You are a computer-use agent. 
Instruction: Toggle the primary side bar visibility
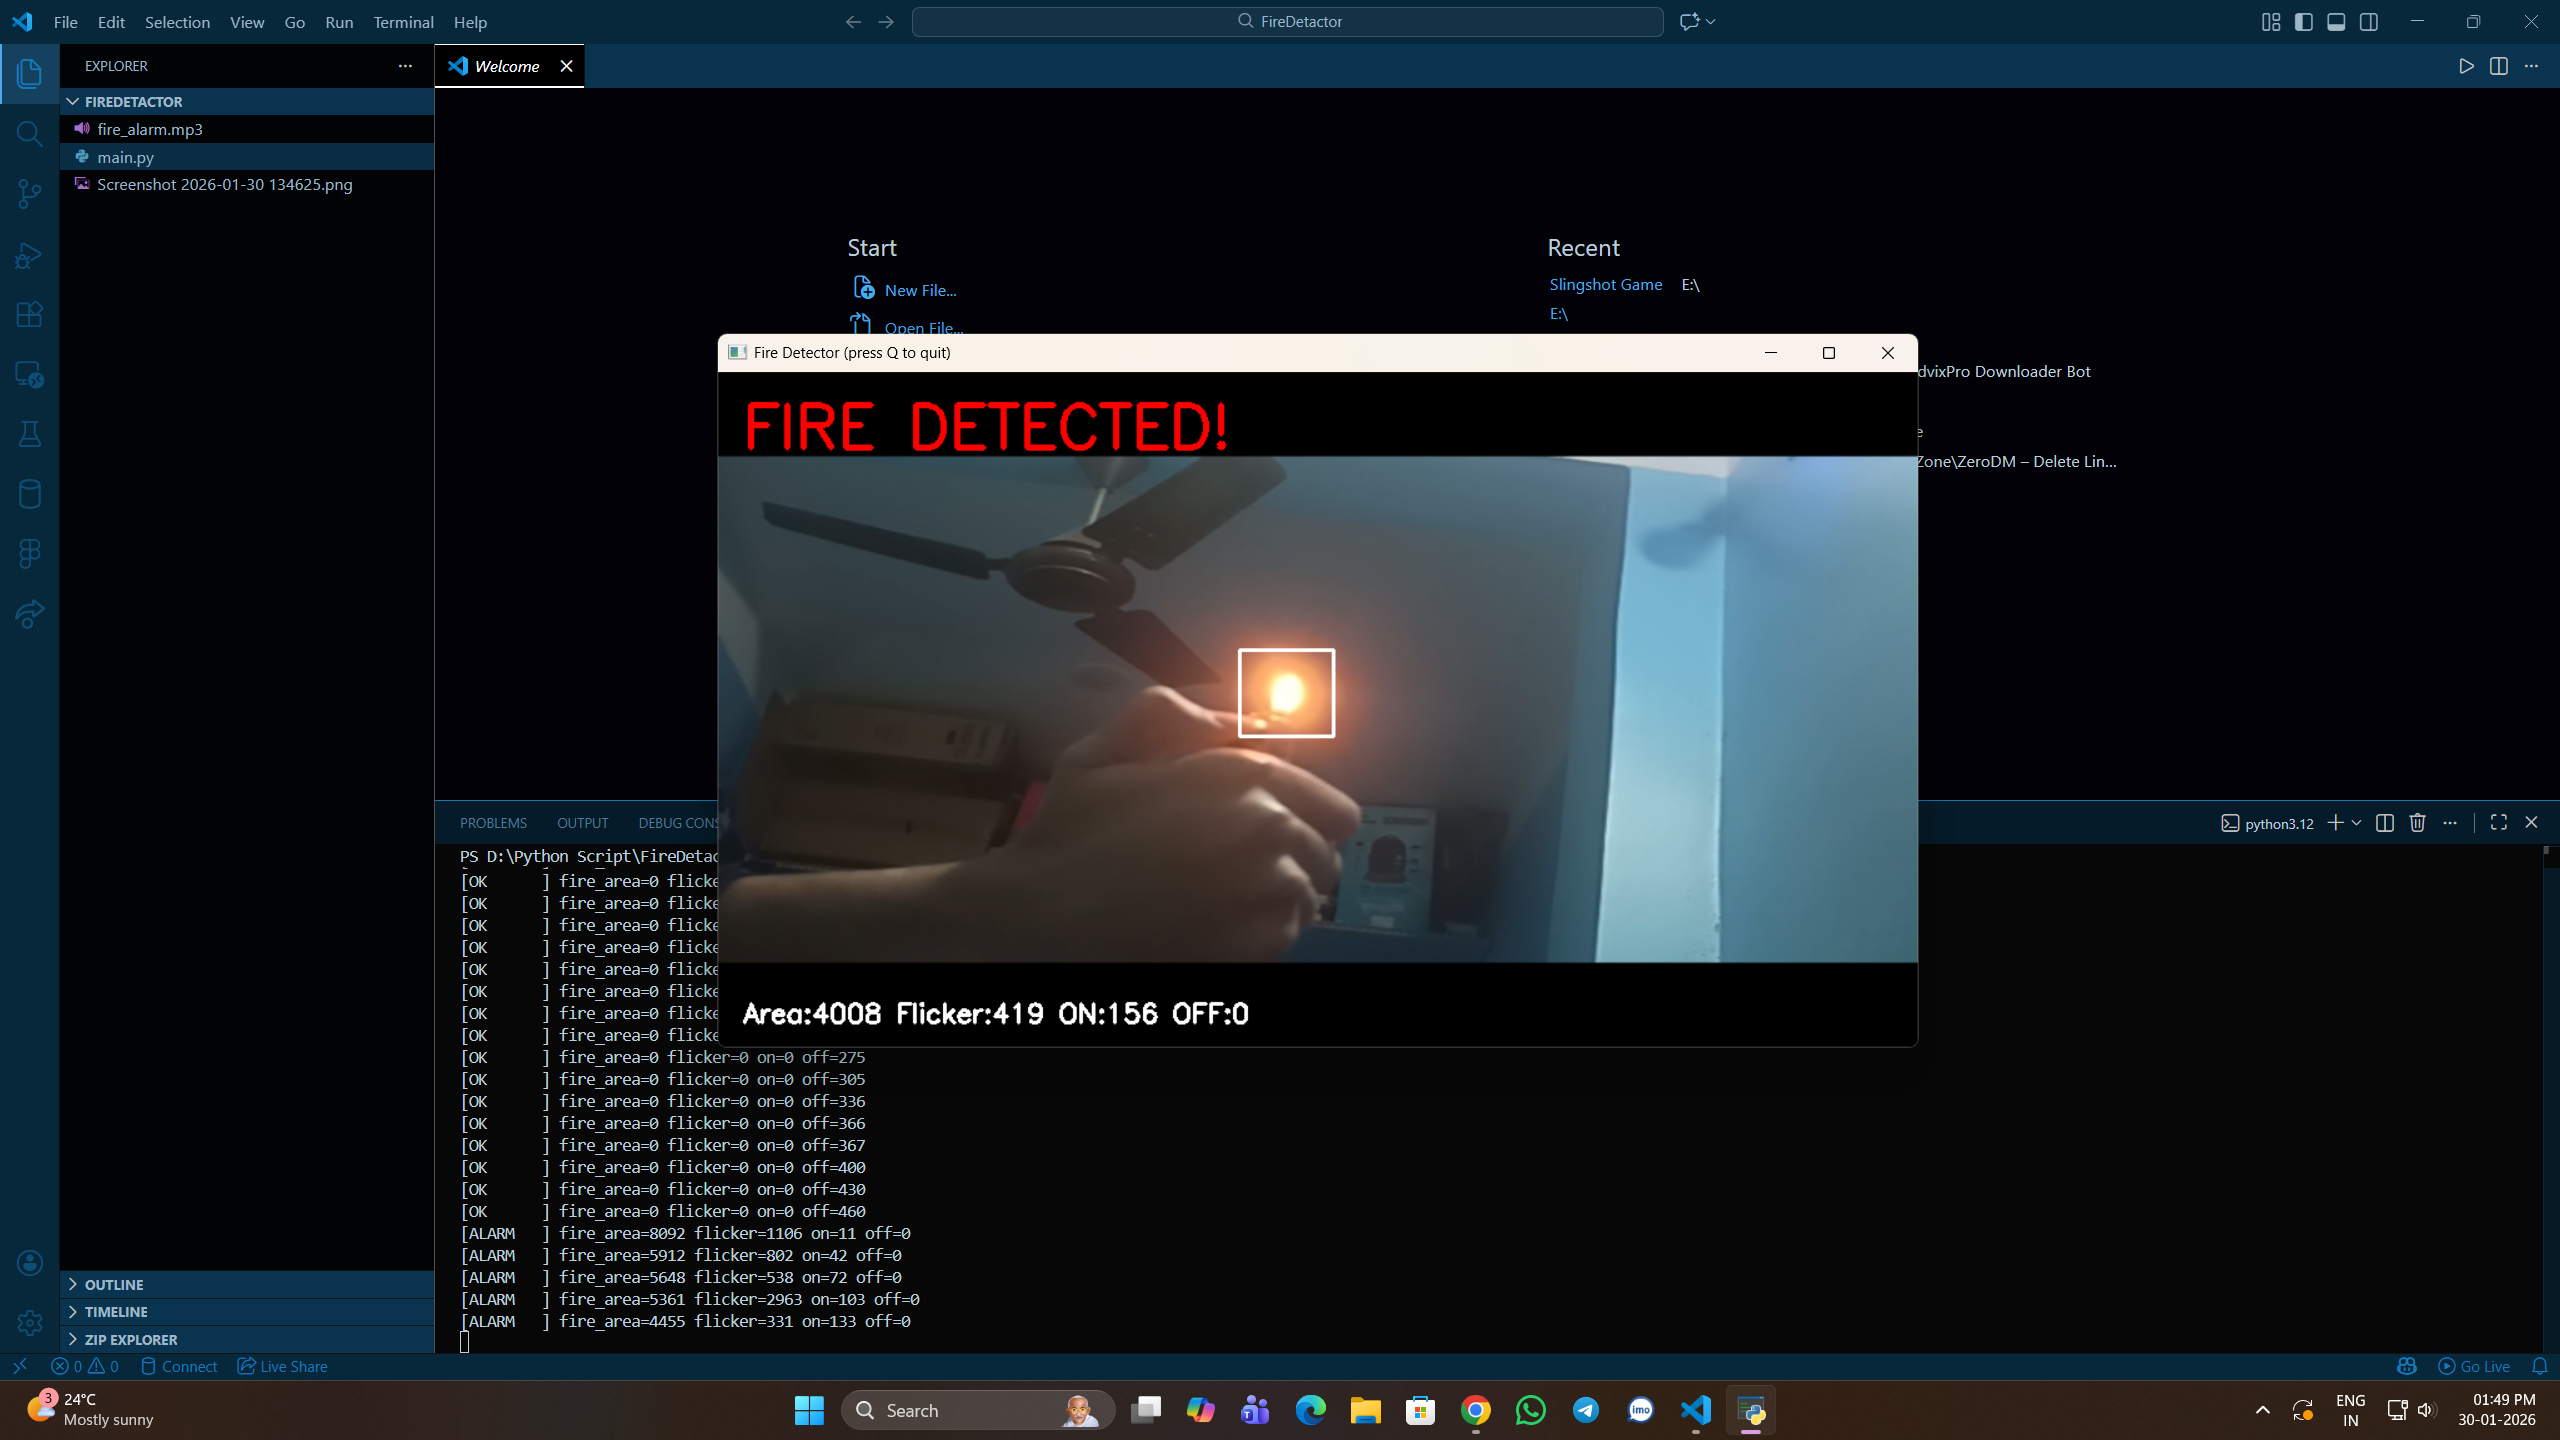point(2304,21)
